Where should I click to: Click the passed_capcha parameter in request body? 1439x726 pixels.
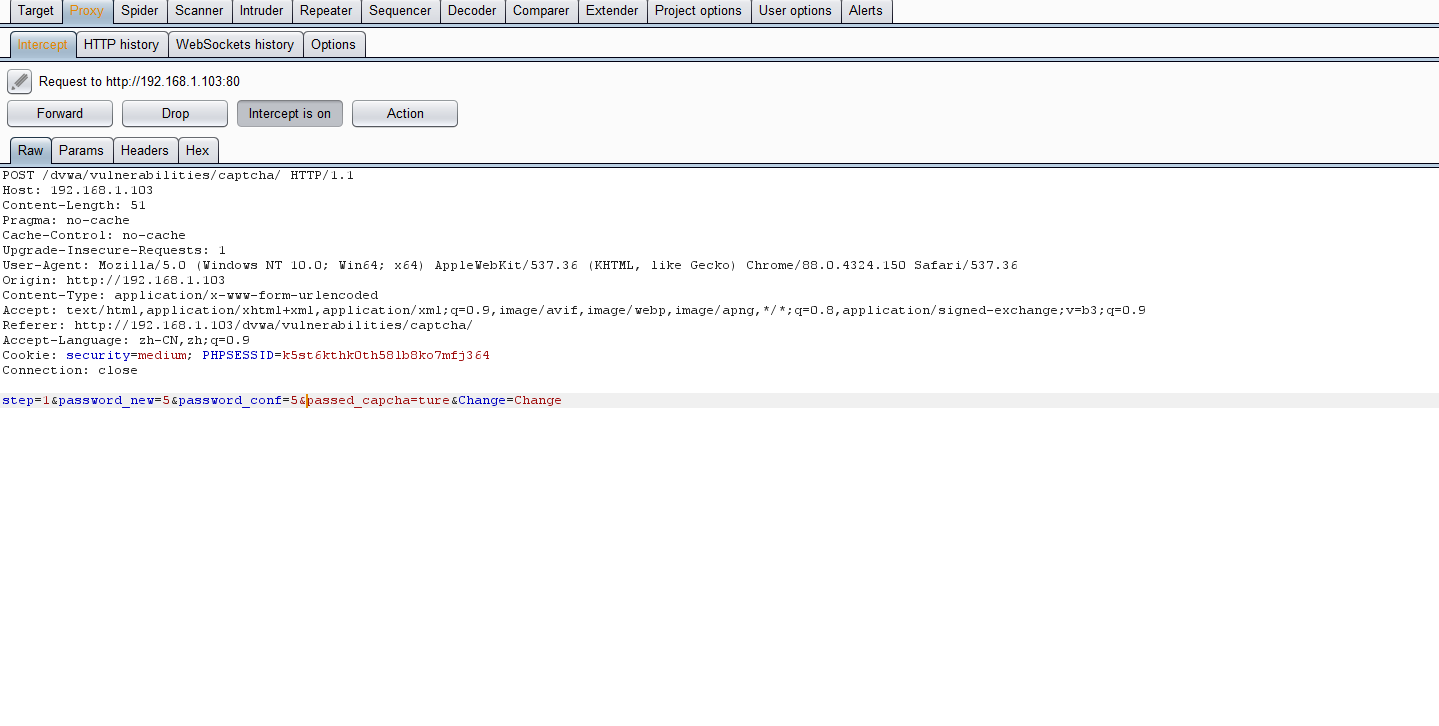[x=358, y=401]
